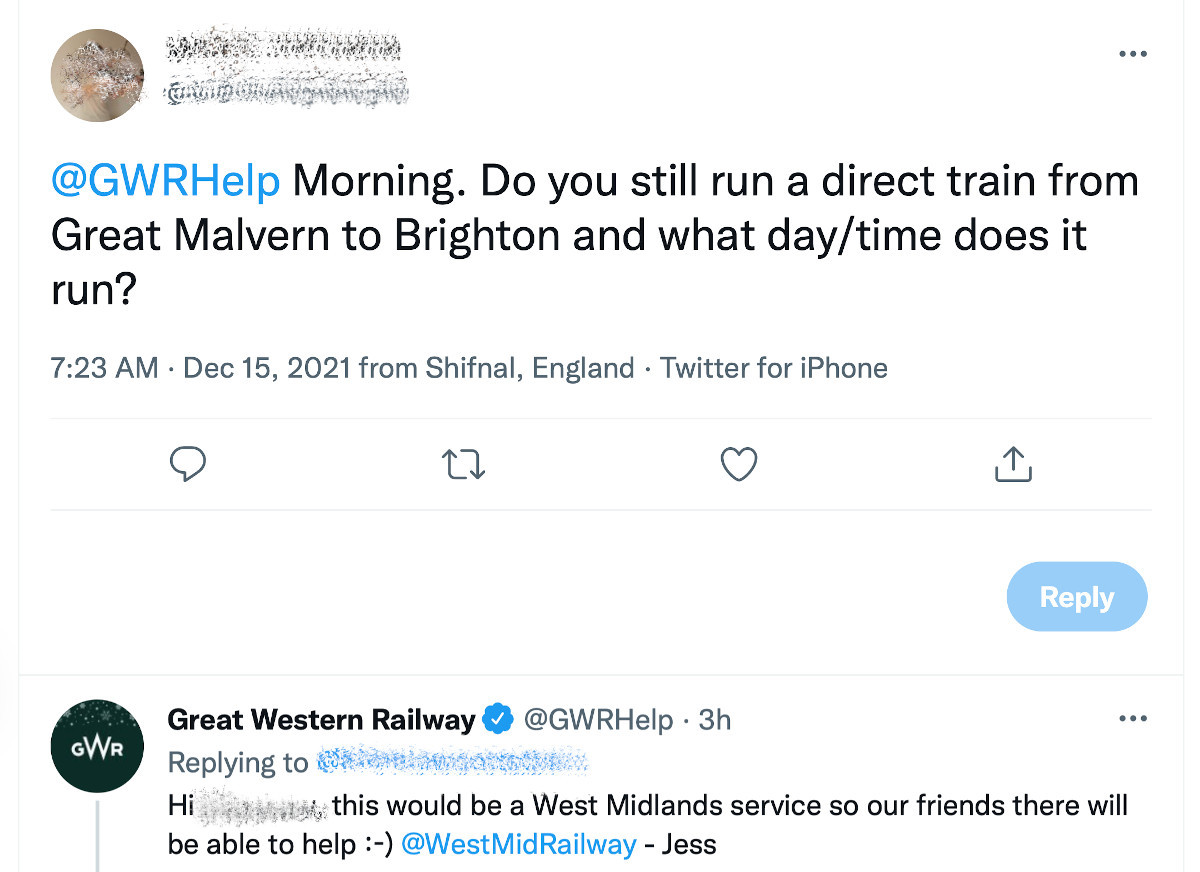This screenshot has width=1200, height=872.
Task: Click the 7:23 AM · Dec 15, 2021 timestamp
Action: click(x=200, y=368)
